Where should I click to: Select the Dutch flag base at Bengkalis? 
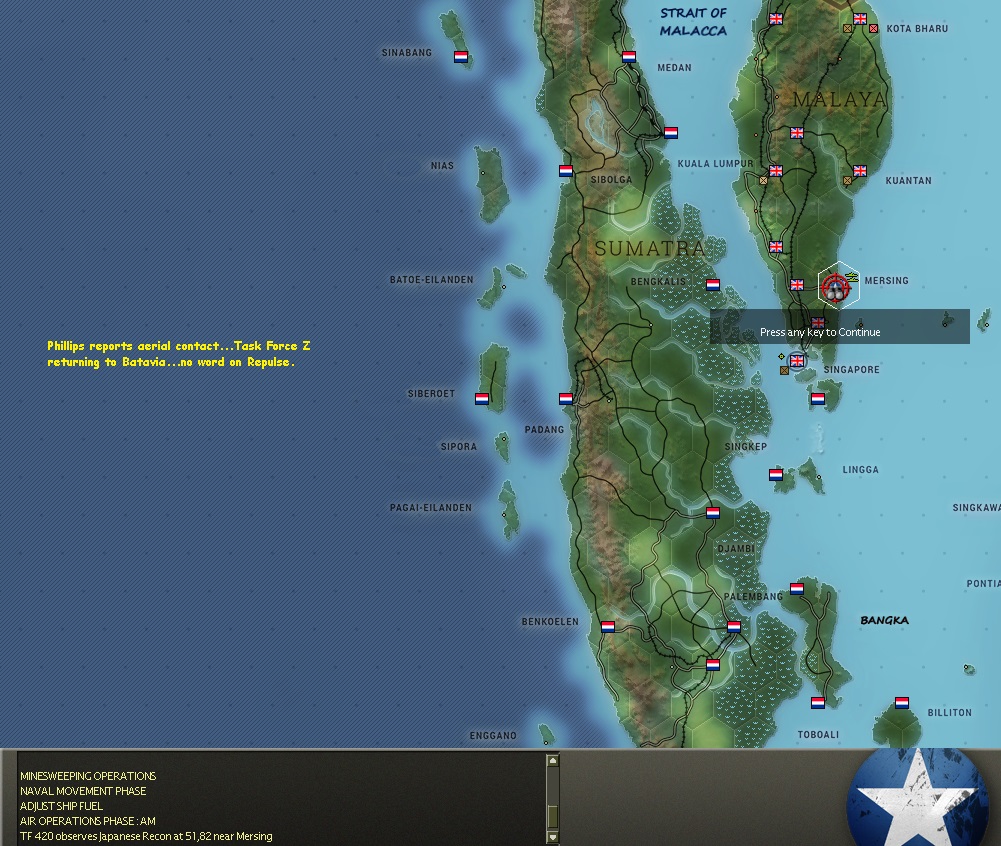click(713, 285)
